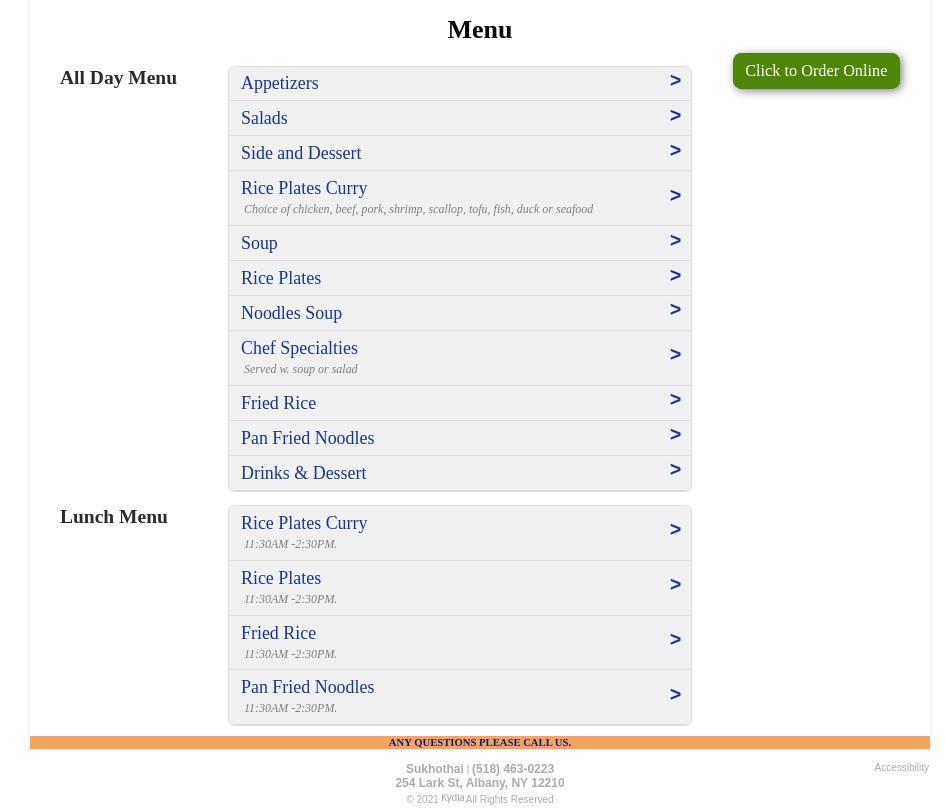Click the Menu page heading
This screenshot has height=812, width=945.
(x=479, y=30)
